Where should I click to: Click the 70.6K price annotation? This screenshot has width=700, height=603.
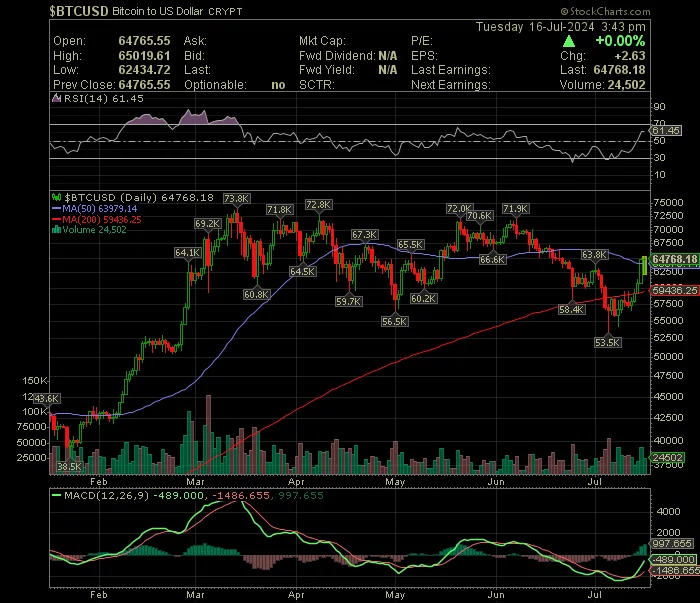point(479,216)
